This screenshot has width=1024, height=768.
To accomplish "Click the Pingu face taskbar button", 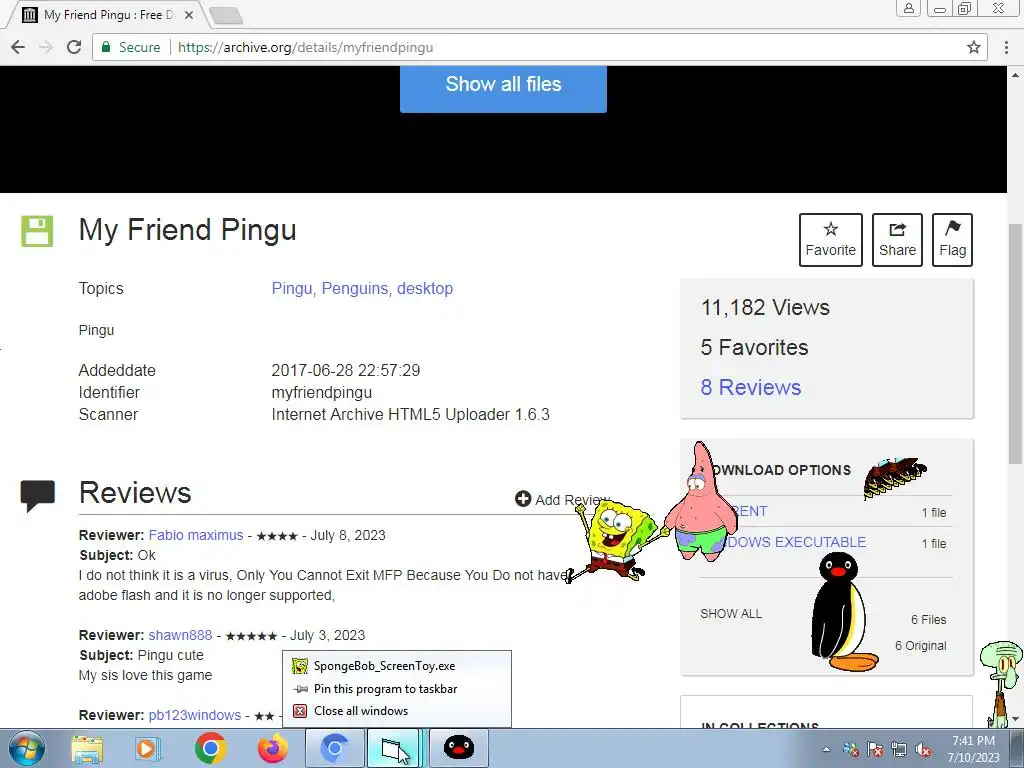I will tap(458, 748).
